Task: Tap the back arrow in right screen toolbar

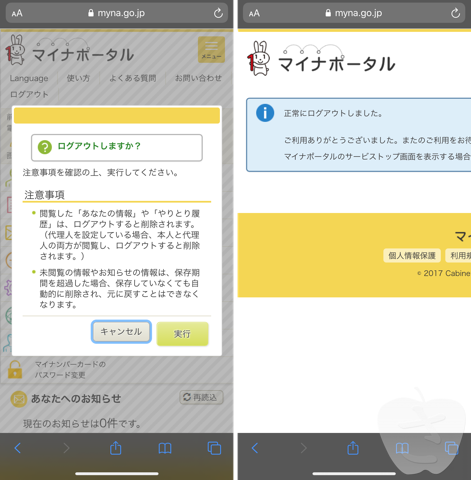Action: pos(255,448)
